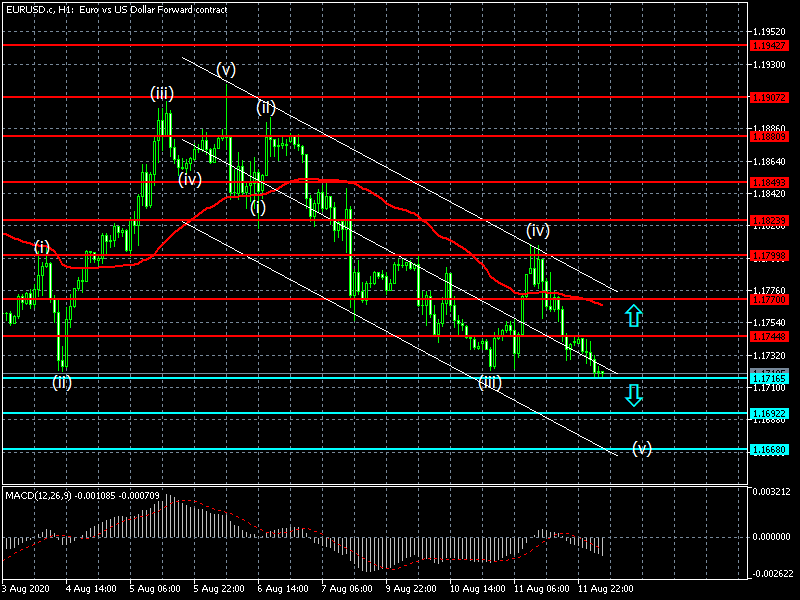The height and width of the screenshot is (600, 800).
Task: Click the '7 Aug 06:00' time axis label
Action: pos(347,589)
